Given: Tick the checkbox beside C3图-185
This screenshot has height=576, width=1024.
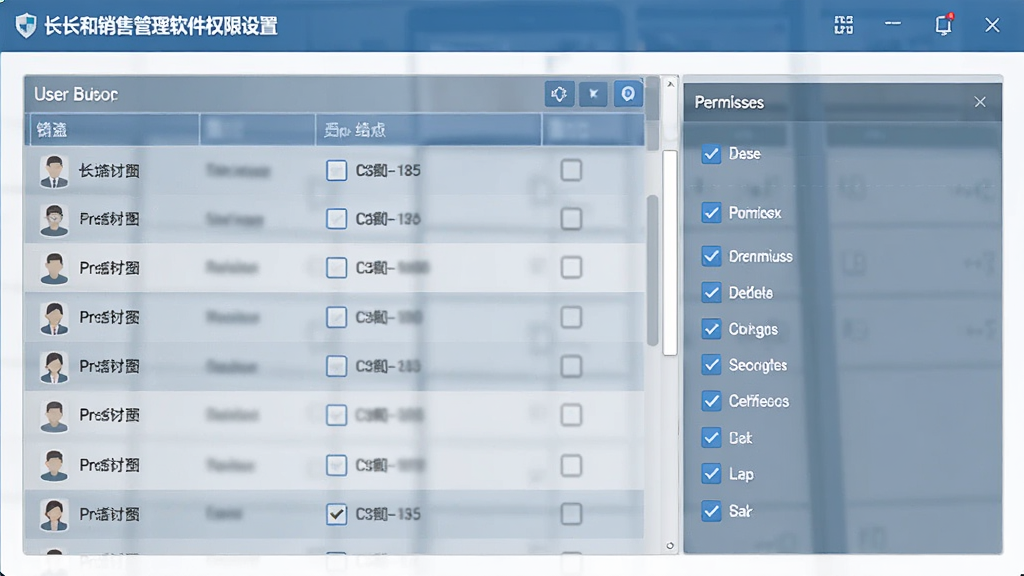Looking at the screenshot, I should [336, 170].
